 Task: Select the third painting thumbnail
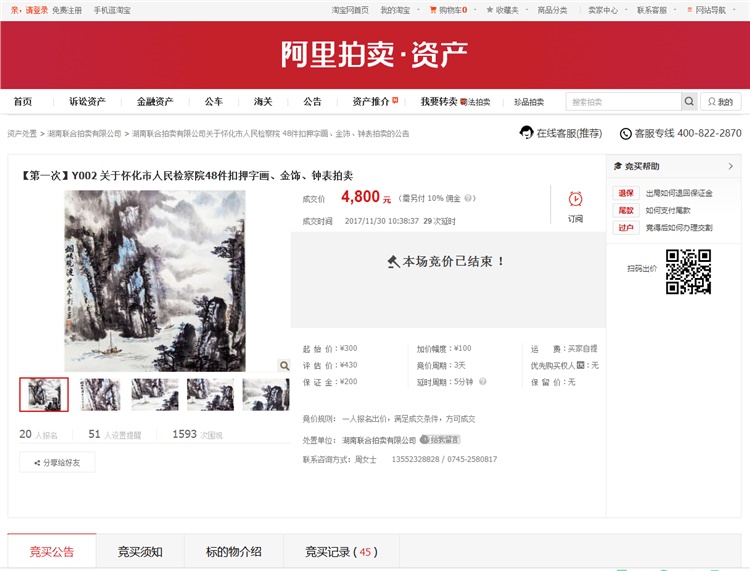(x=155, y=395)
